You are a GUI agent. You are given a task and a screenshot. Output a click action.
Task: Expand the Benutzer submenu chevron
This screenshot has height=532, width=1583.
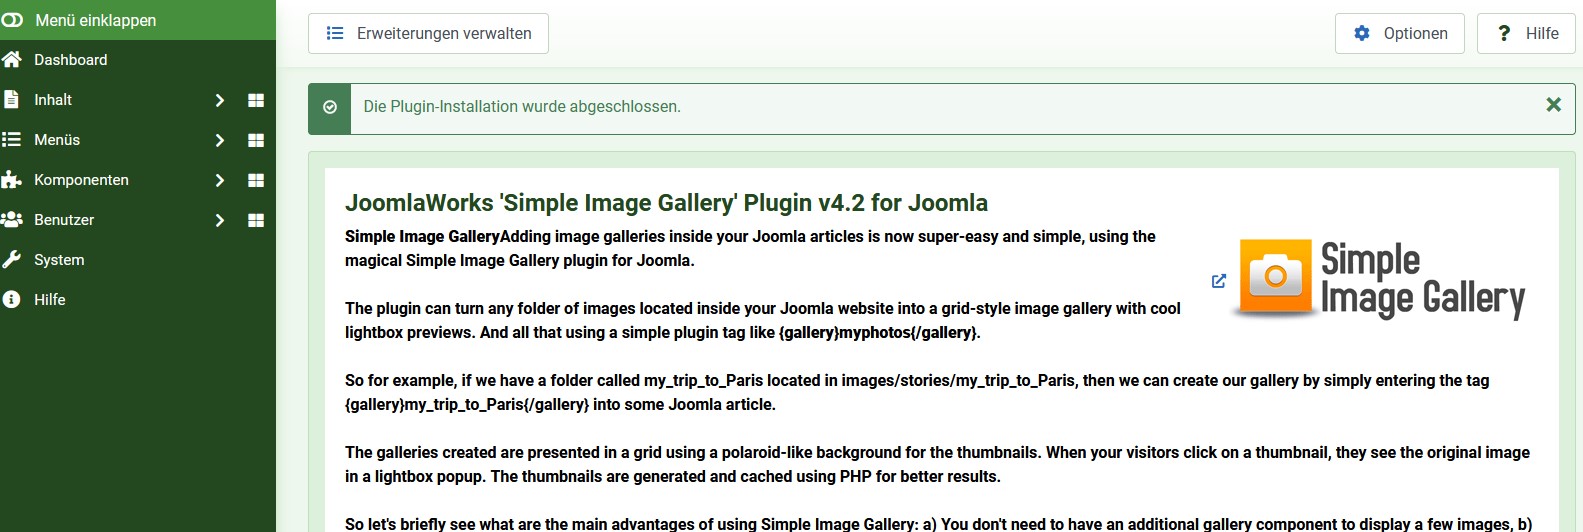[220, 220]
